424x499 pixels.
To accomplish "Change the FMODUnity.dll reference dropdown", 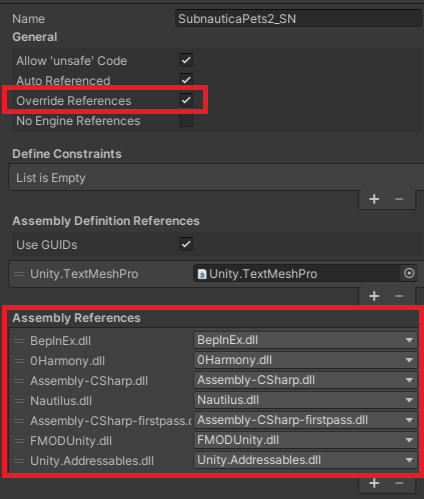I will pos(305,440).
